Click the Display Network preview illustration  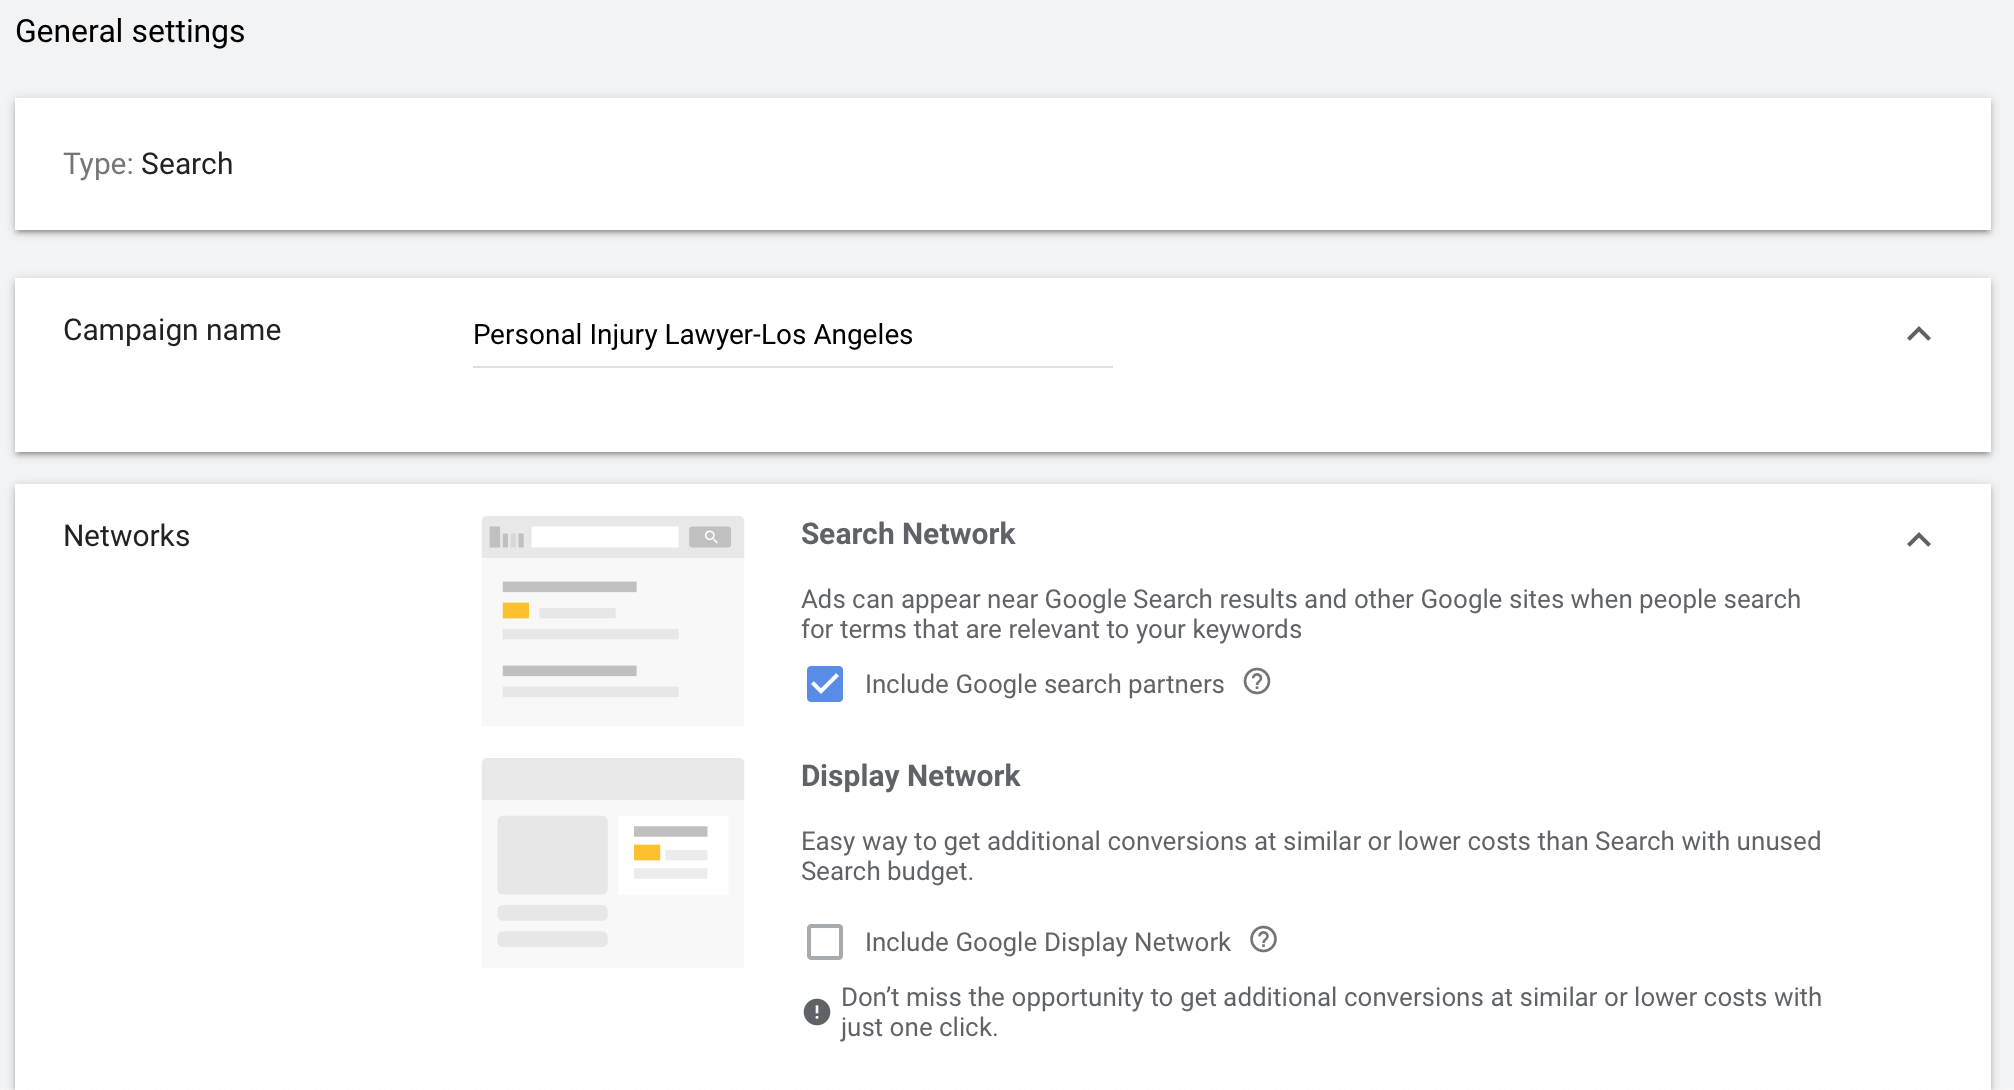(612, 862)
